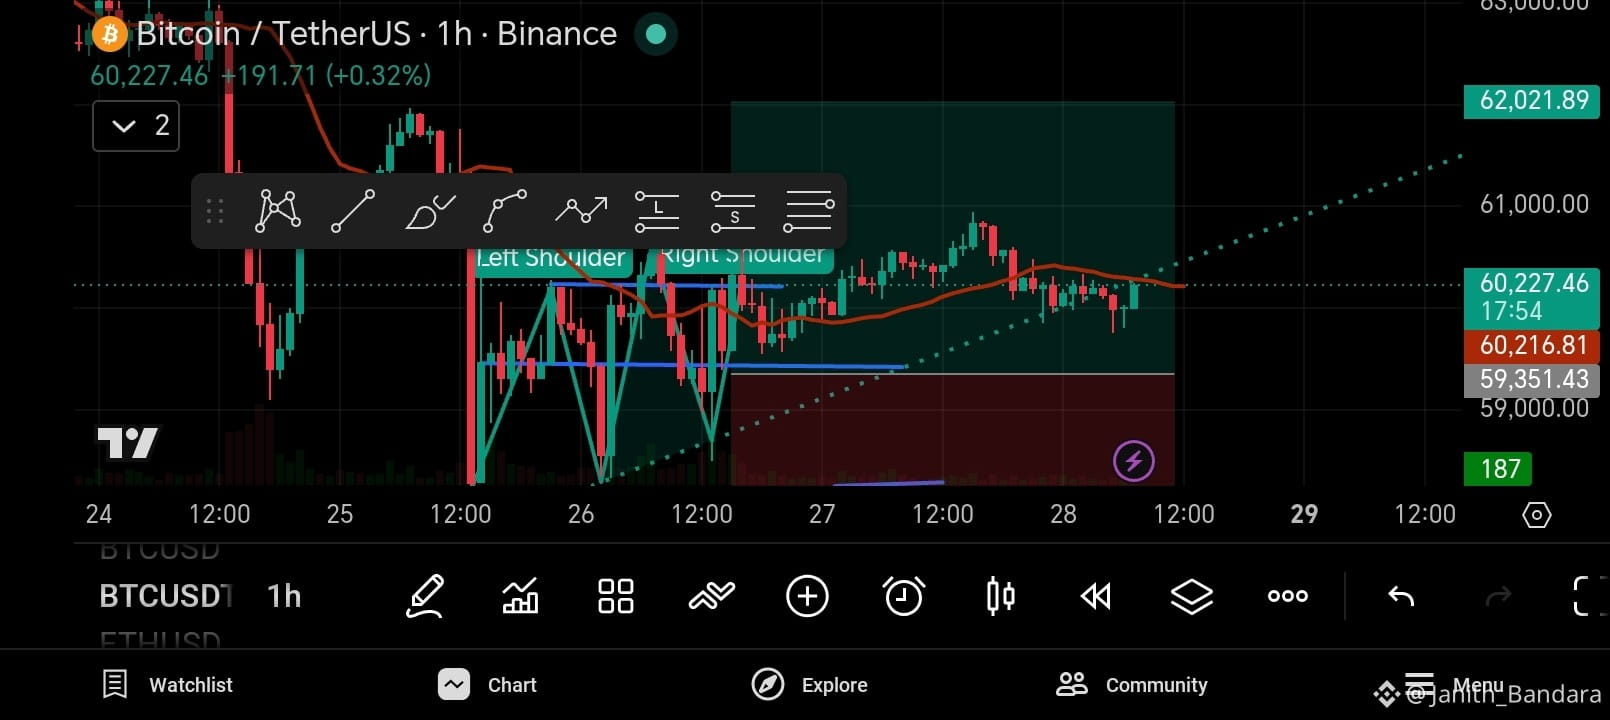Open chart settings gear on time axis
This screenshot has height=720, width=1610.
1537,515
